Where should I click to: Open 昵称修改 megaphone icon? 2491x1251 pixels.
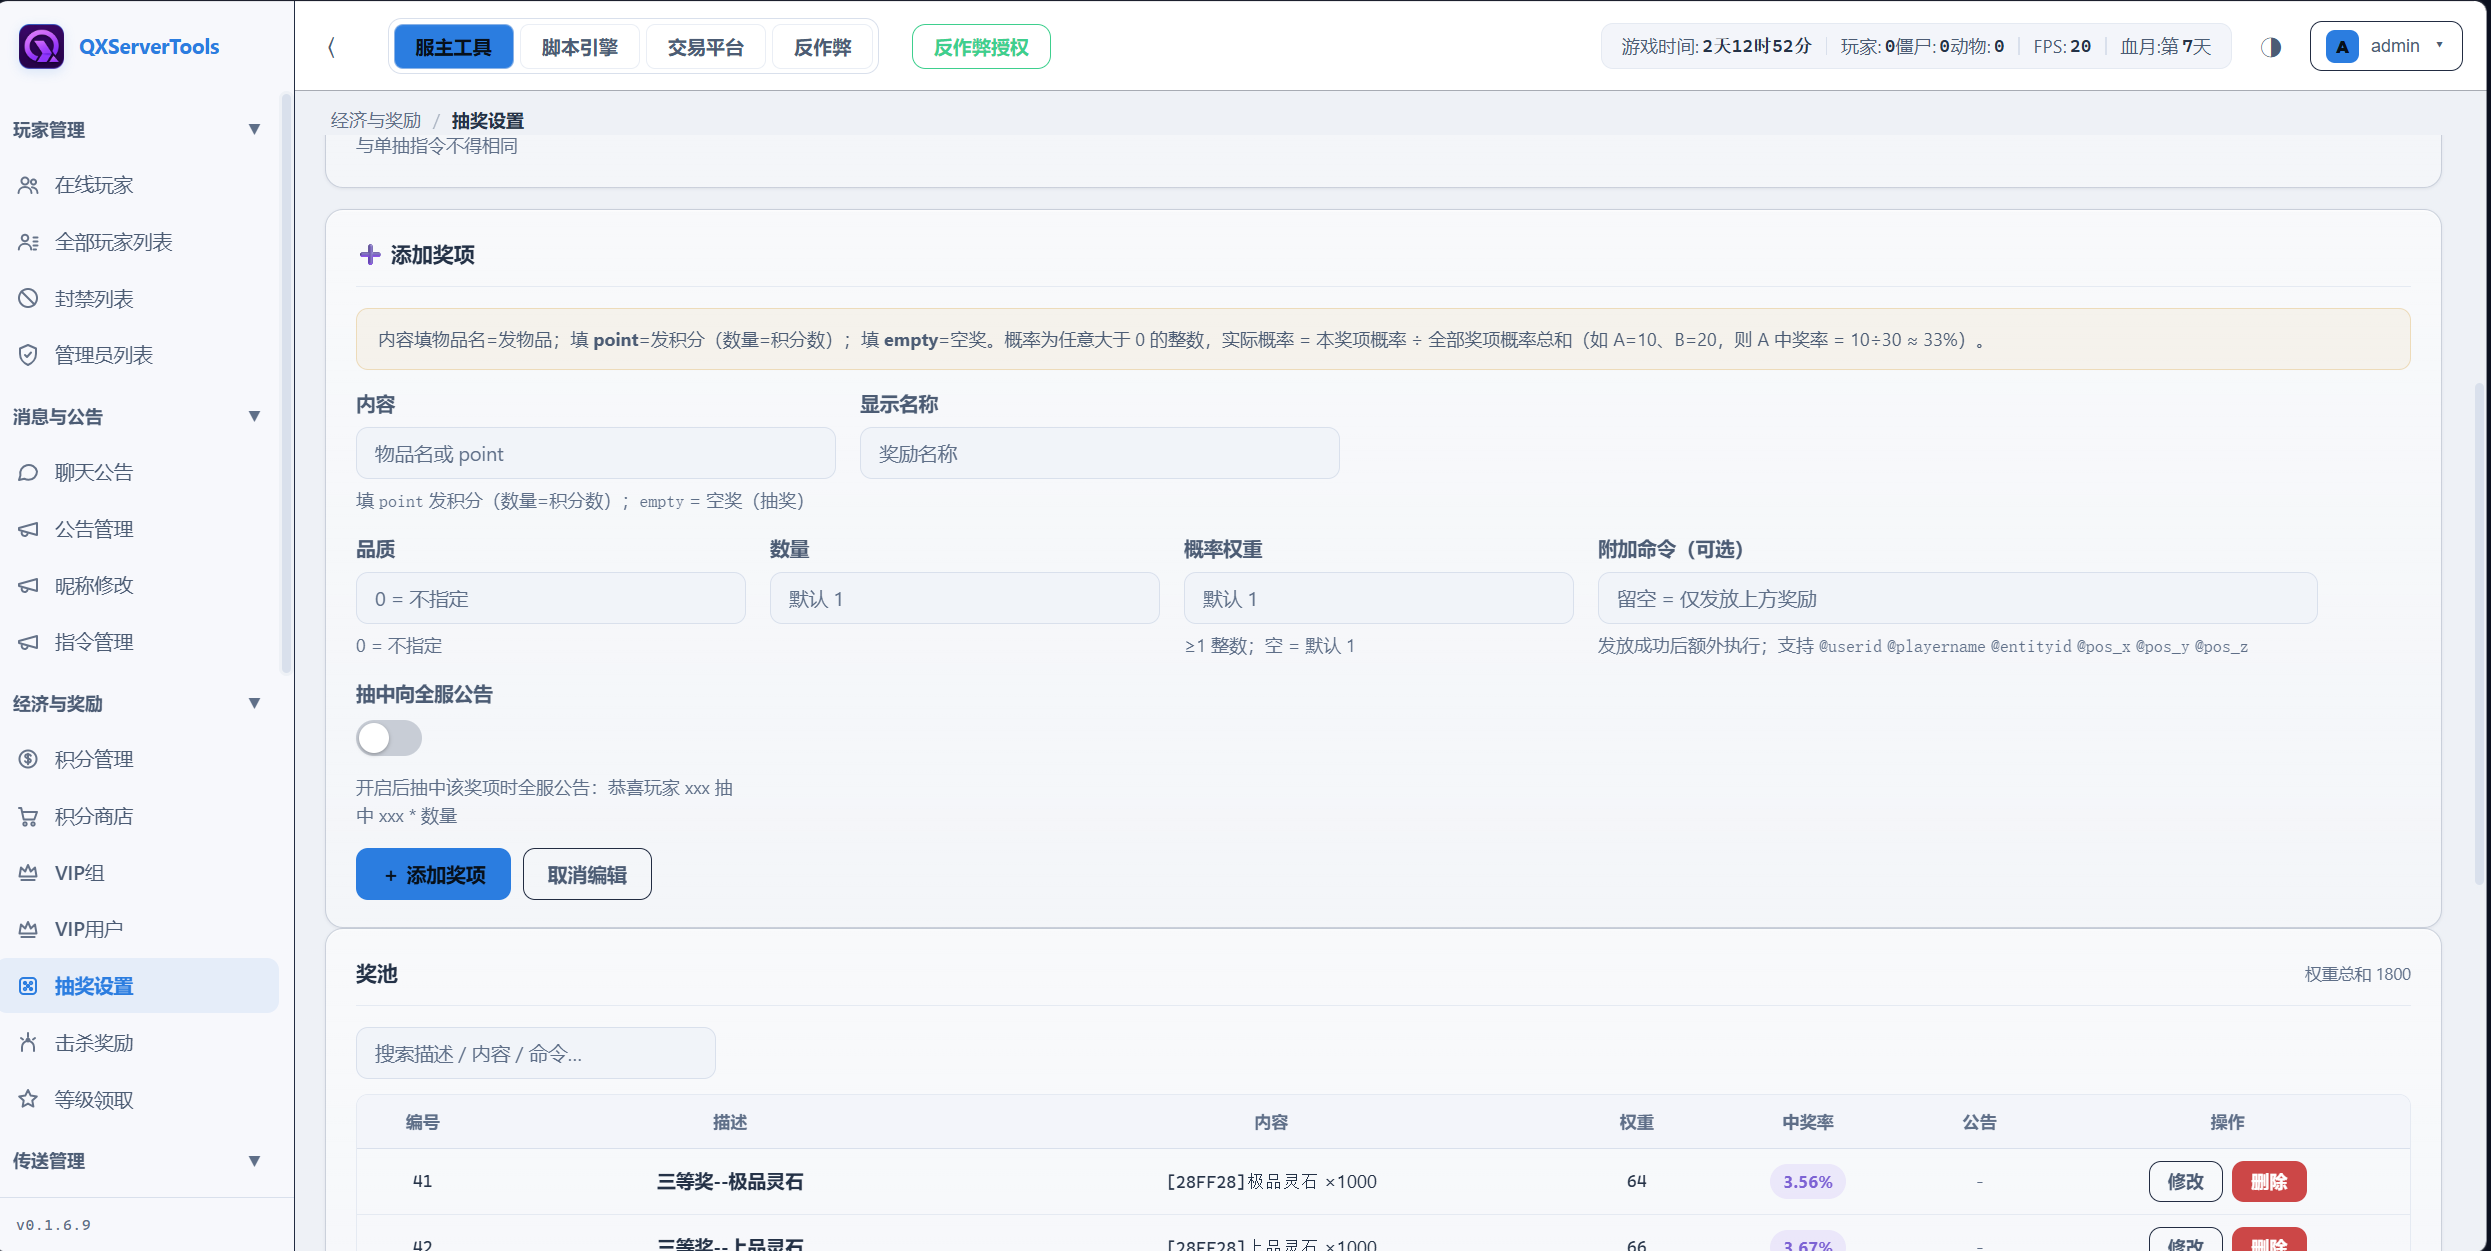[28, 585]
